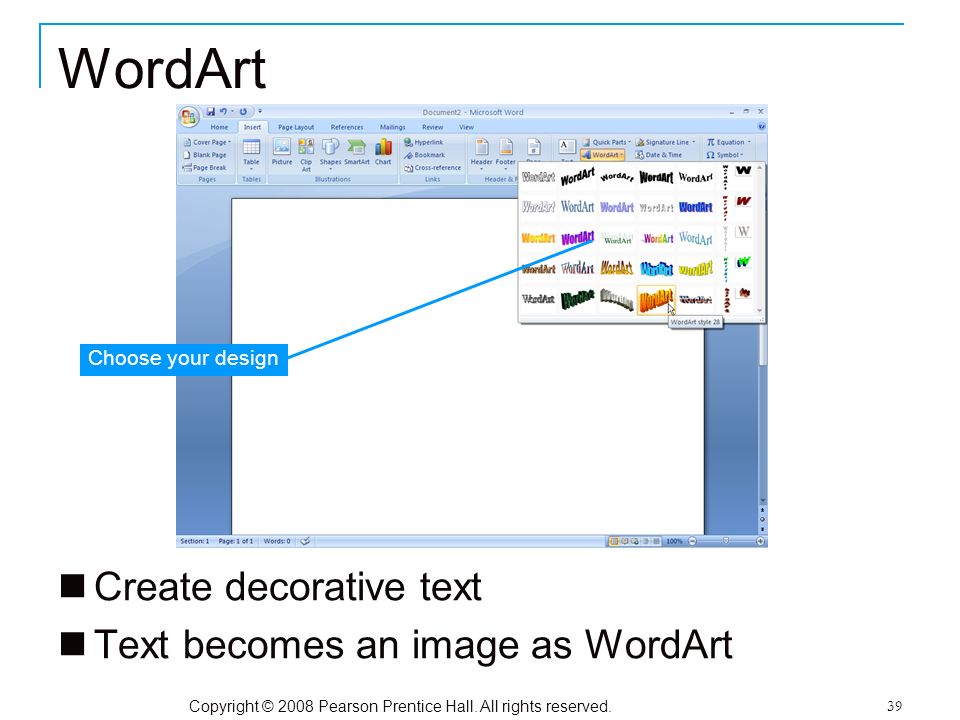
Task: Click the Undo arrow icon
Action: (223, 112)
